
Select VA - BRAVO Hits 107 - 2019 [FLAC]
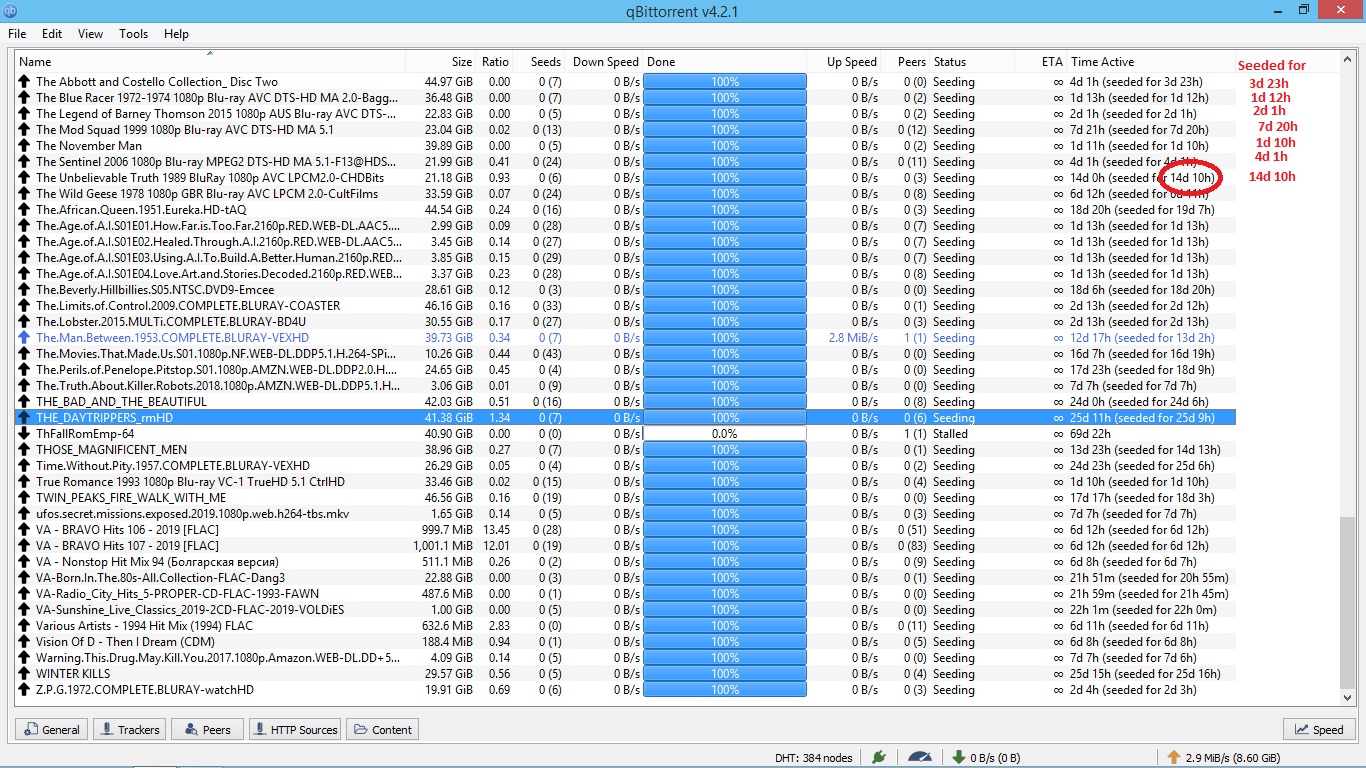[x=625, y=546]
